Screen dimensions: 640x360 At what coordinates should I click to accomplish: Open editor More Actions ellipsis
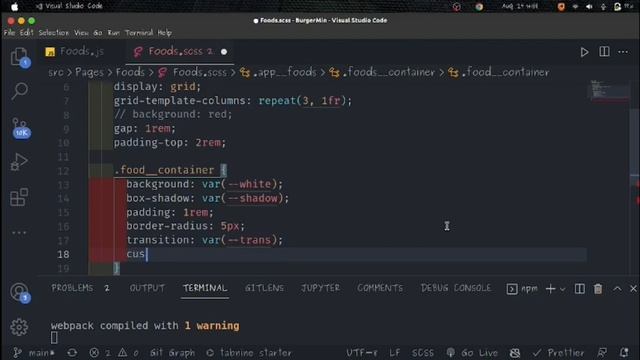click(623, 52)
